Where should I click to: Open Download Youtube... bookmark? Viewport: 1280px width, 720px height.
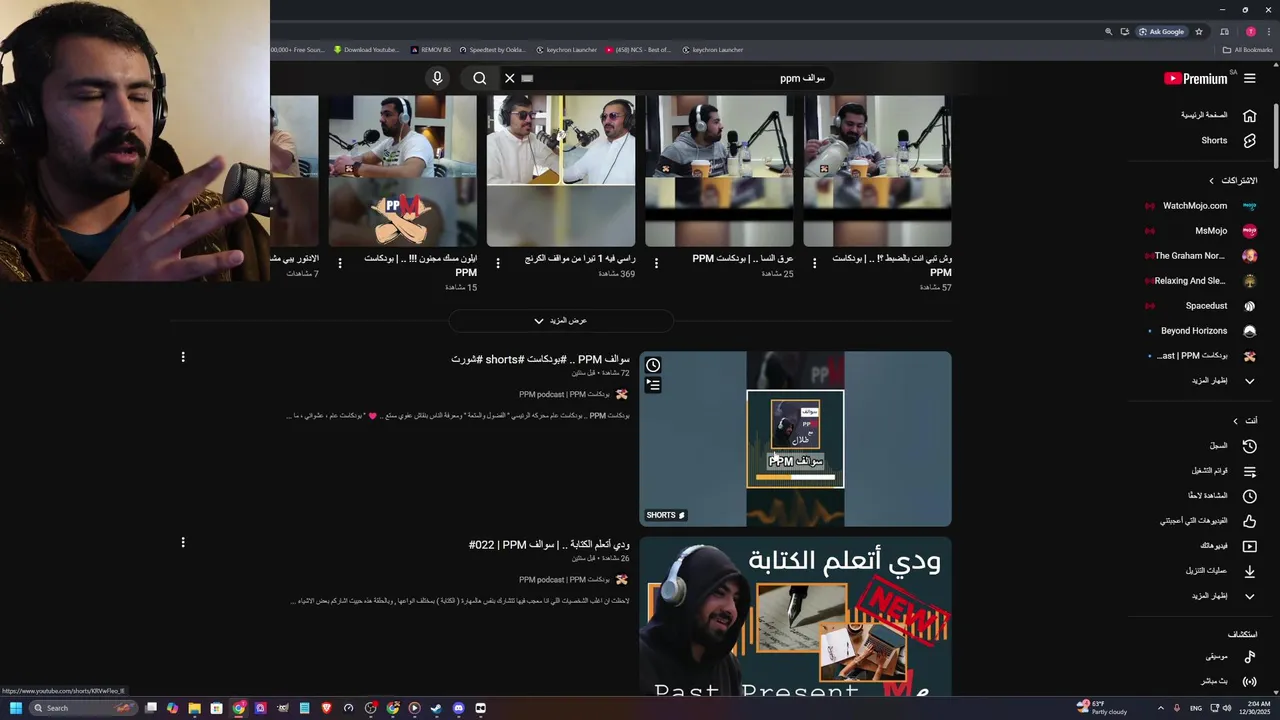pyautogui.click(x=366, y=50)
